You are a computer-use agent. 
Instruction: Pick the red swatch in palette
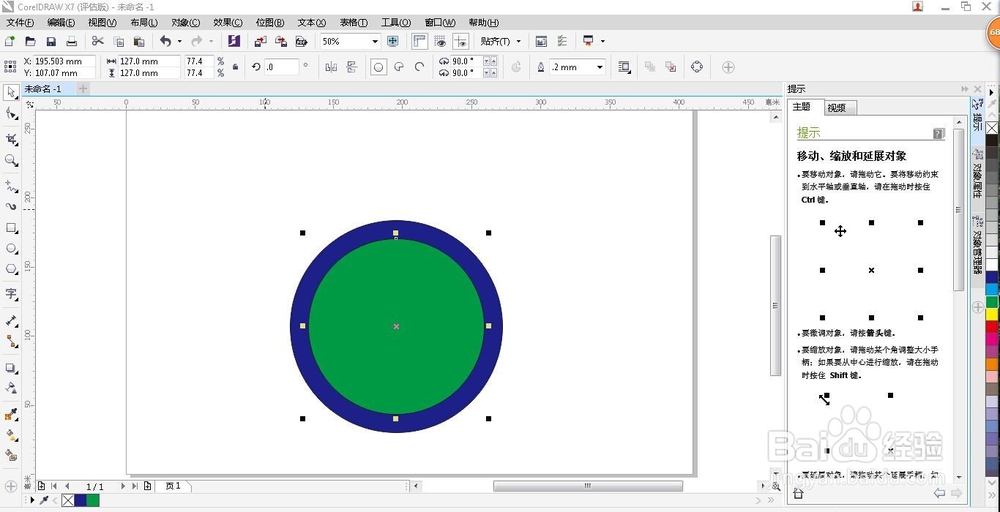click(992, 327)
